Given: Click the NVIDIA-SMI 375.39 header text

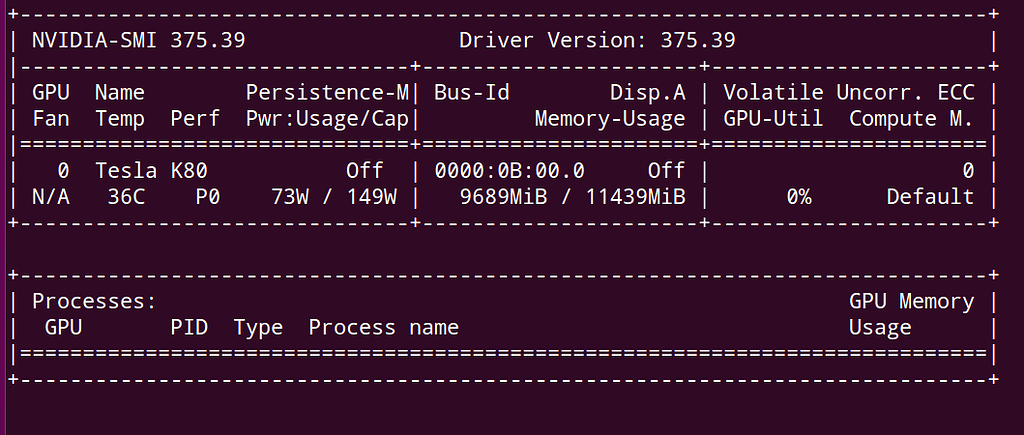Looking at the screenshot, I should click(x=139, y=41).
